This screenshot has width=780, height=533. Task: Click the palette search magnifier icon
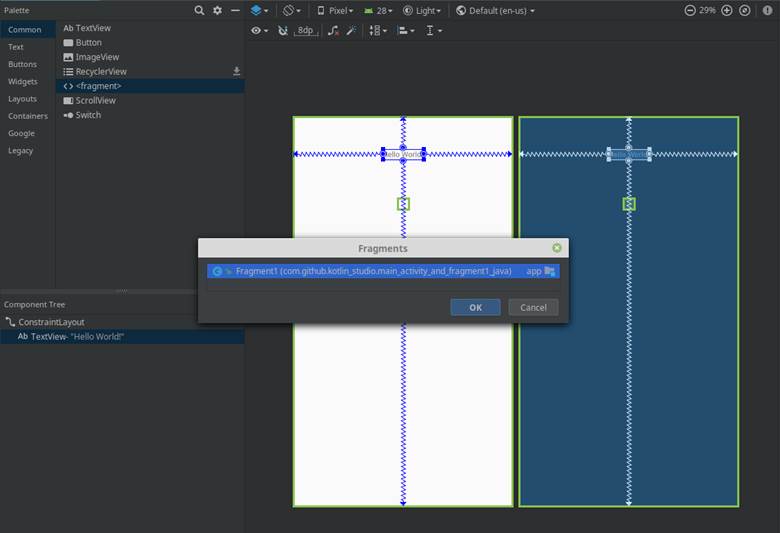coord(200,10)
